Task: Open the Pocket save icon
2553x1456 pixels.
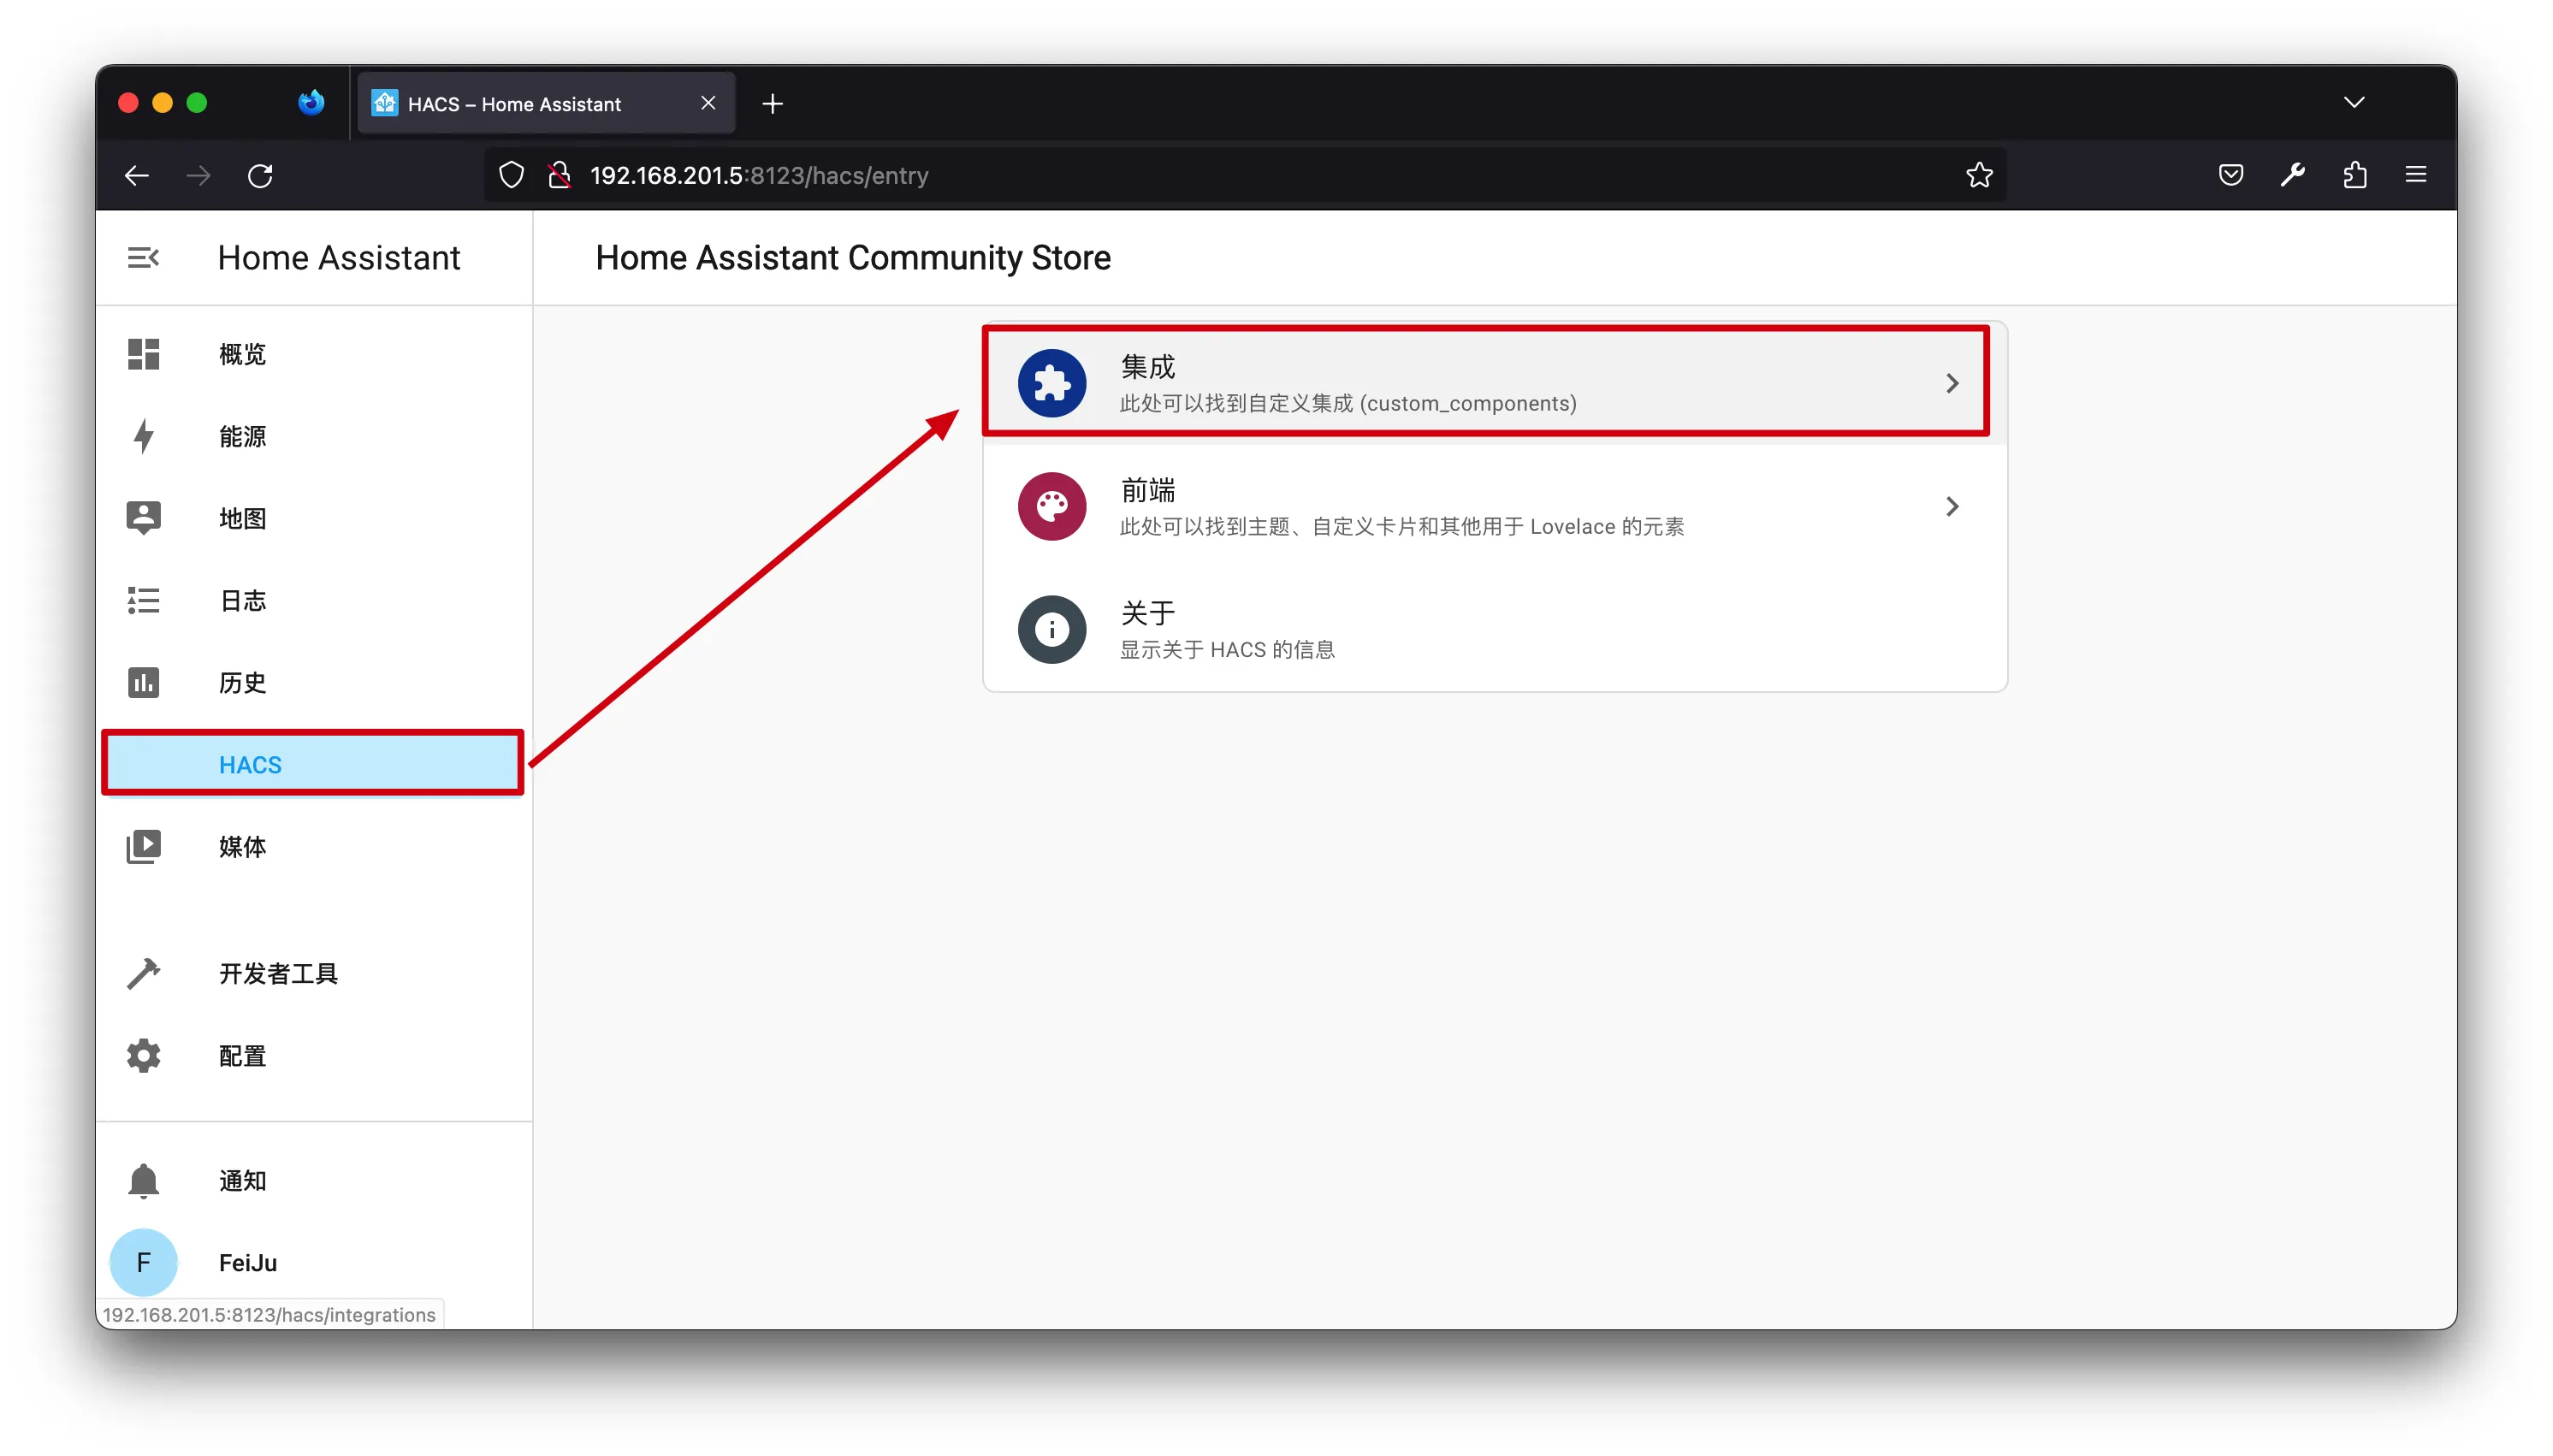Action: [x=2230, y=175]
